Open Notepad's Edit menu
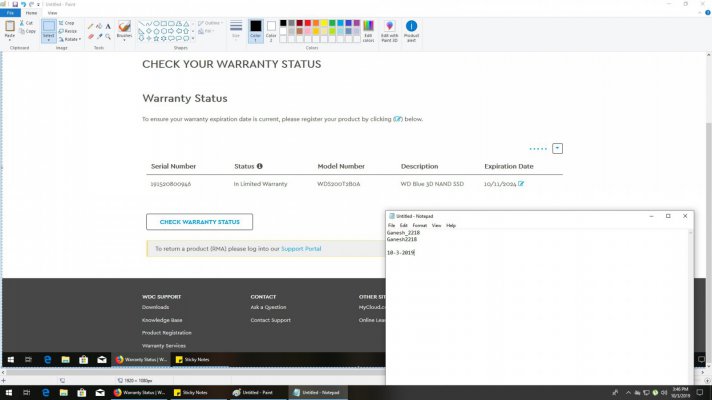Screen dimensions: 712x400 404,226
